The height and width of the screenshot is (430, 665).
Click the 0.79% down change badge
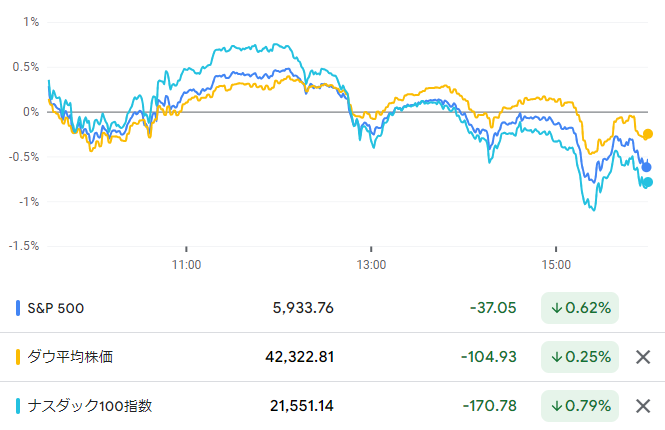580,406
